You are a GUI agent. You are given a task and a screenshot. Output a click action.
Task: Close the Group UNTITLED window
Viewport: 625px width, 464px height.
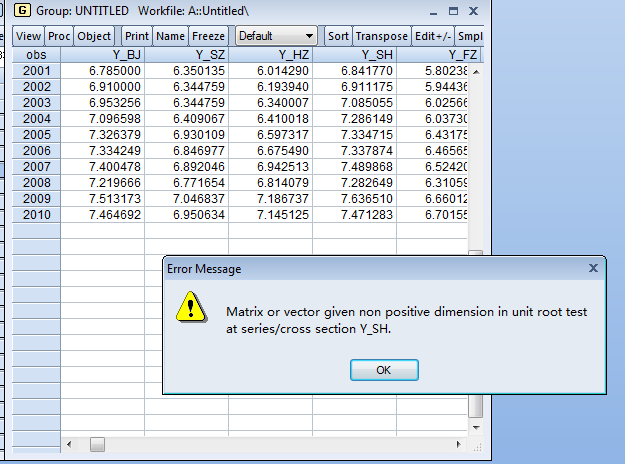click(473, 11)
